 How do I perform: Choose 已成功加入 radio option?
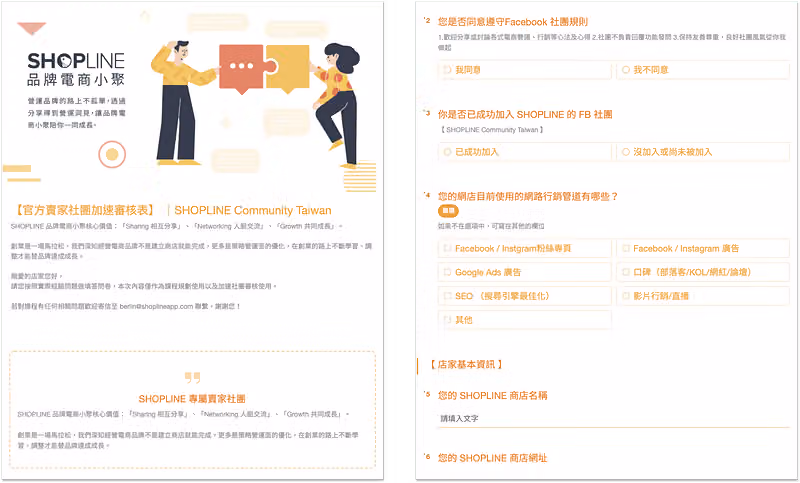click(x=524, y=152)
